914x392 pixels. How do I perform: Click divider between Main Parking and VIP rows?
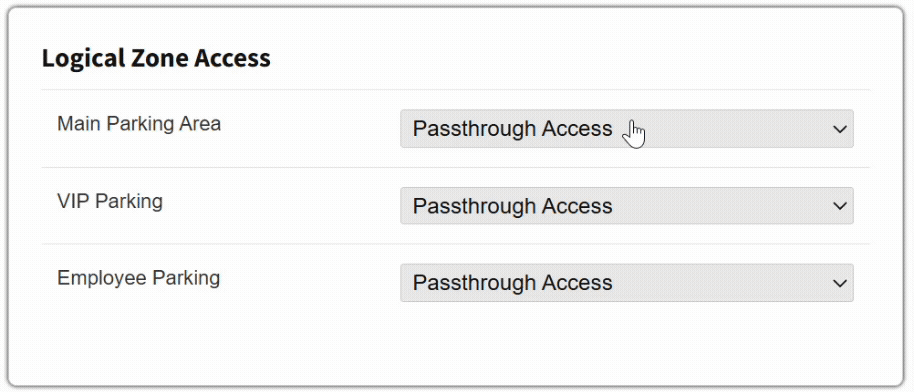coord(456,167)
